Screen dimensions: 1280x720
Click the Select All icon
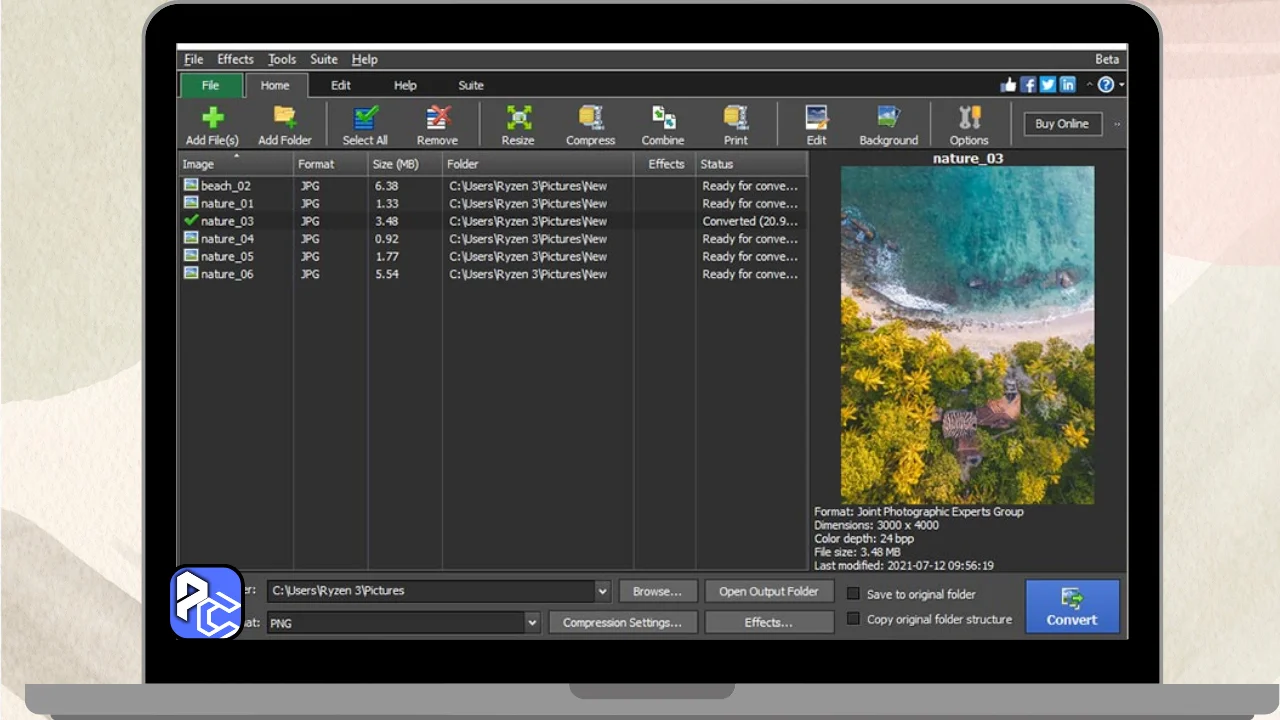[x=365, y=125]
